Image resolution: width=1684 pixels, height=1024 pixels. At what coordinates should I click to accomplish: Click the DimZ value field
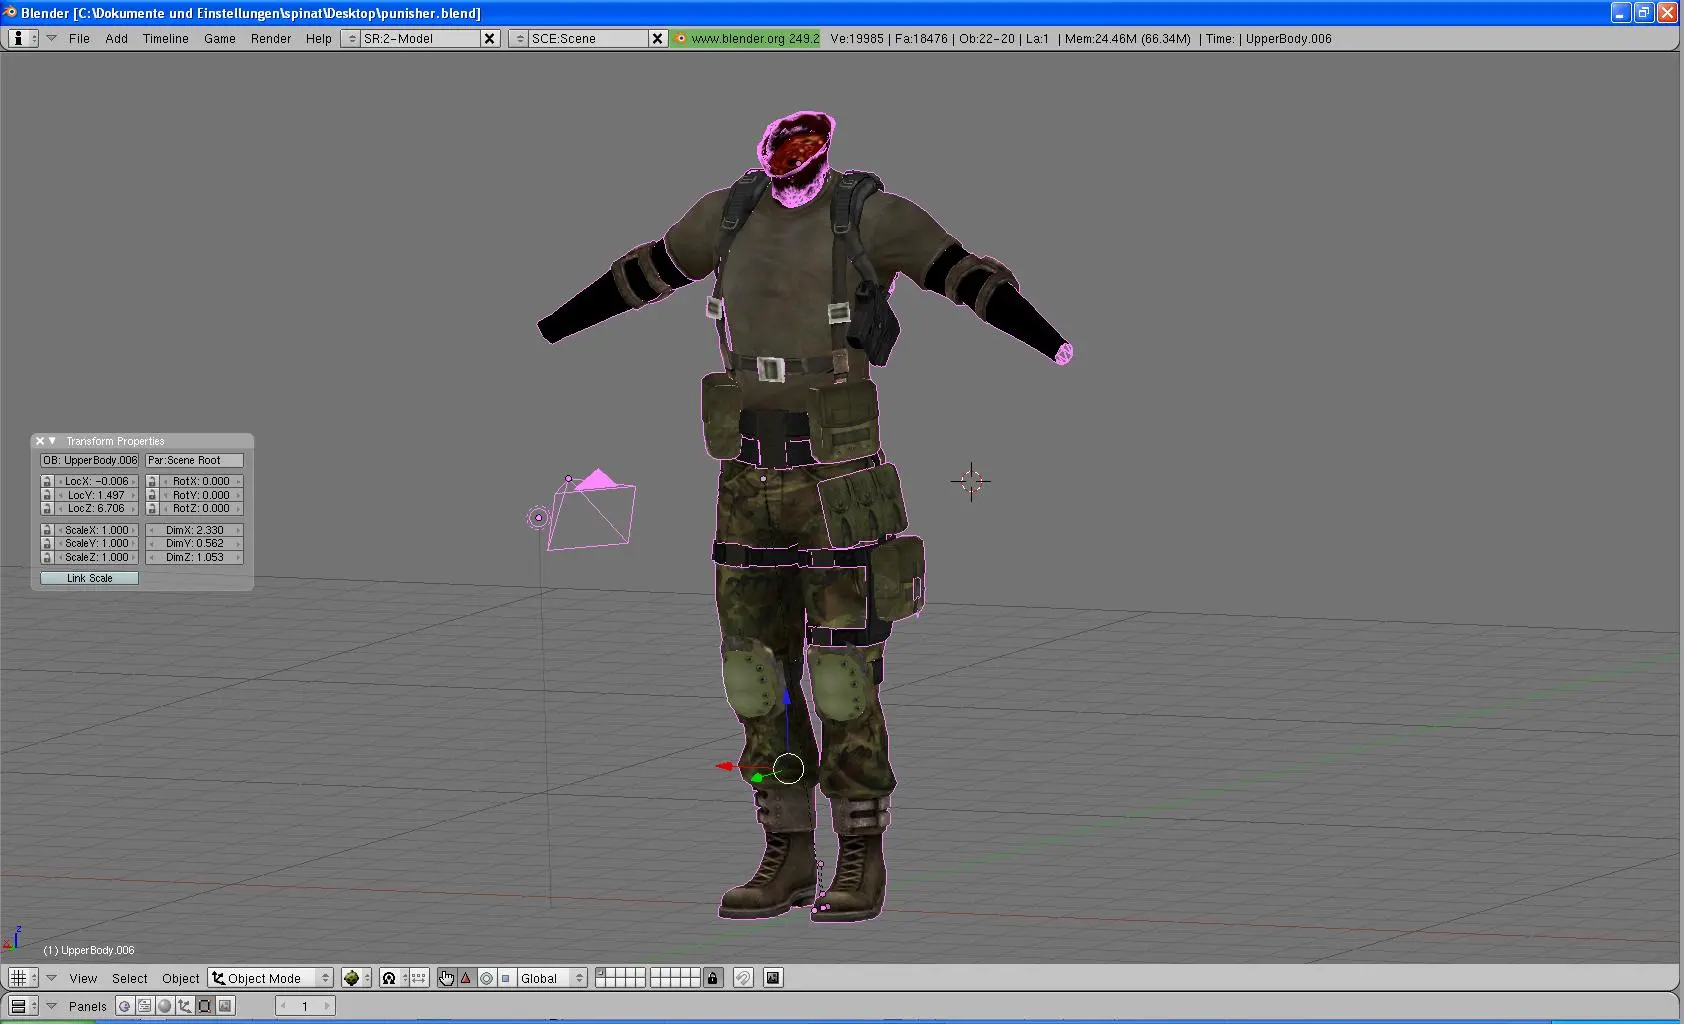[x=194, y=557]
